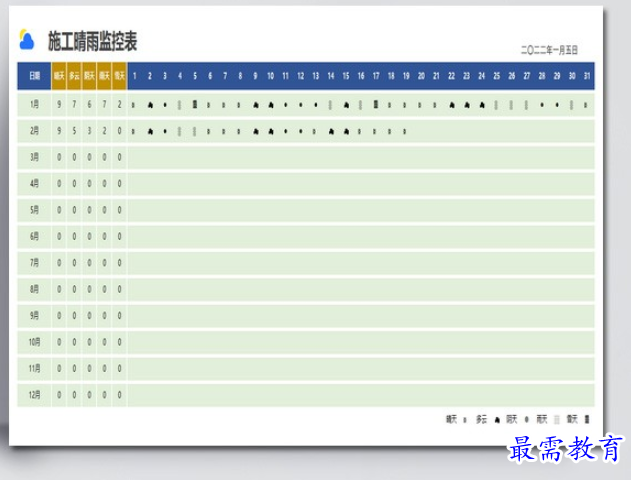Click the legend sunny symbol after 晴天
Image resolution: width=631 pixels, height=480 pixels.
point(465,420)
